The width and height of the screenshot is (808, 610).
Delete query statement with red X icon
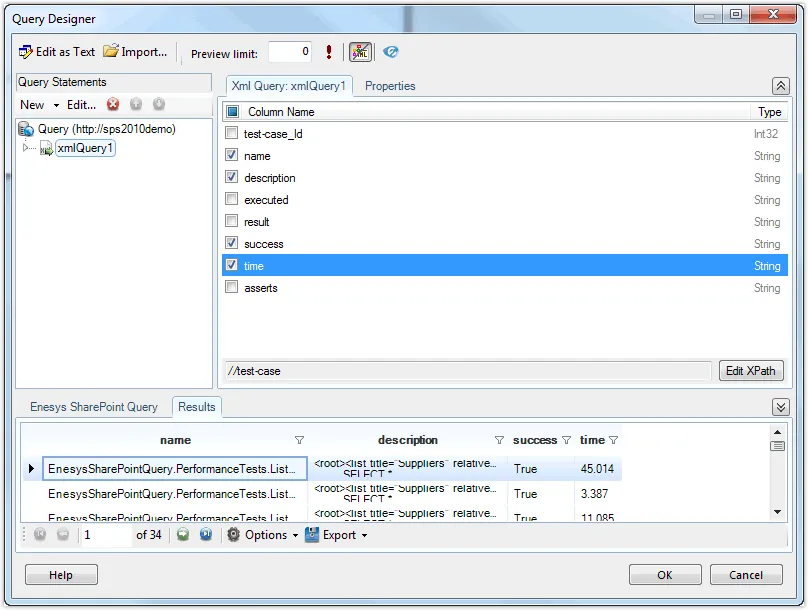click(x=113, y=105)
